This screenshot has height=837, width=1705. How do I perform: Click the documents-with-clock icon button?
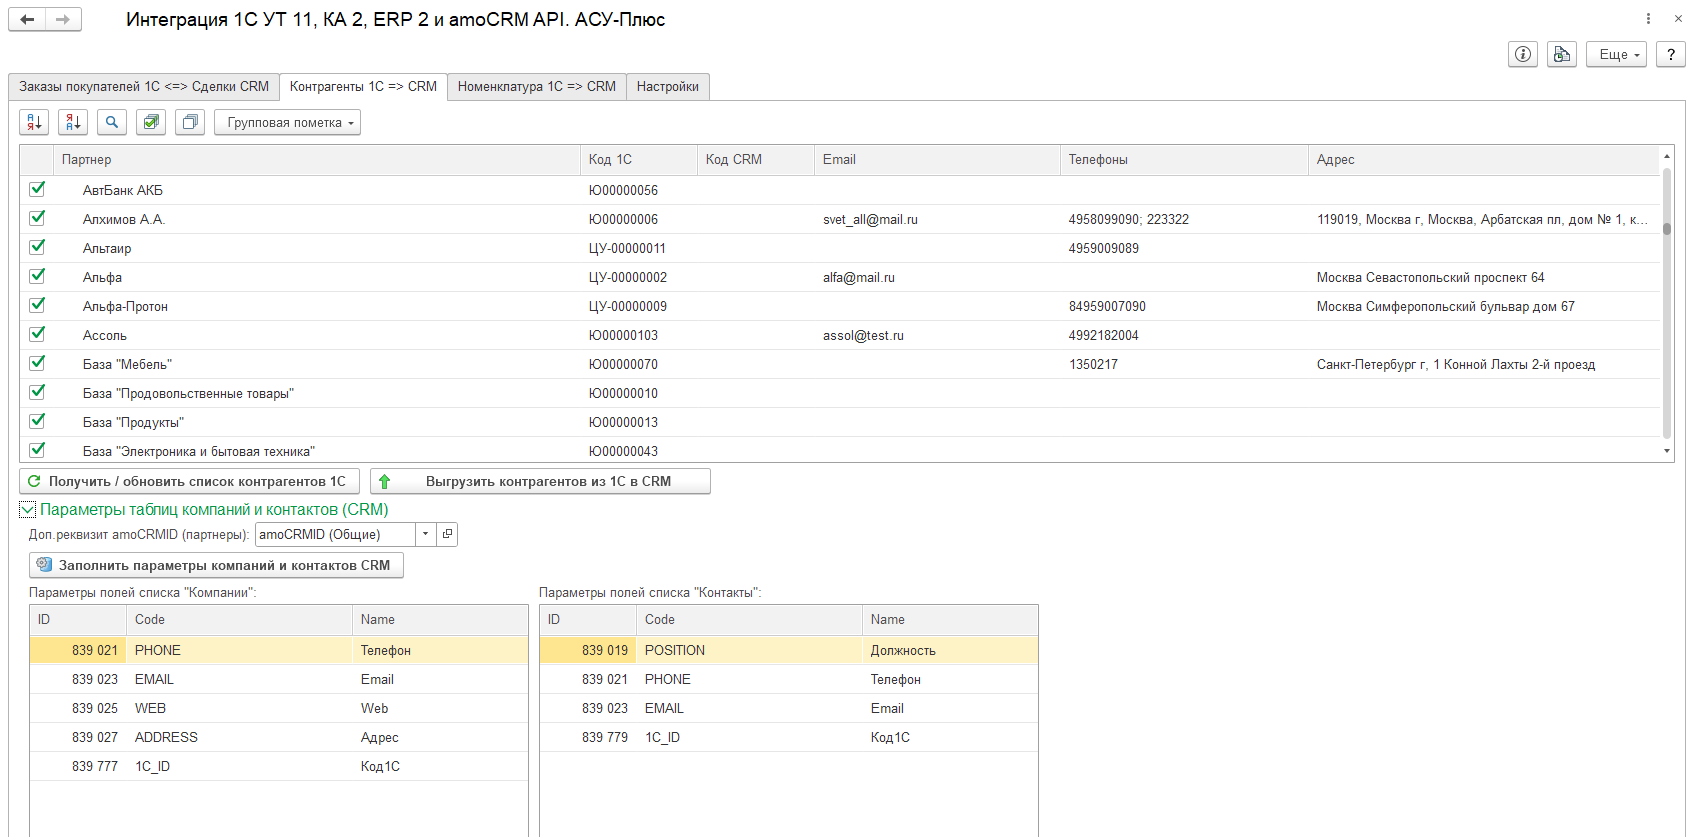pos(1562,54)
